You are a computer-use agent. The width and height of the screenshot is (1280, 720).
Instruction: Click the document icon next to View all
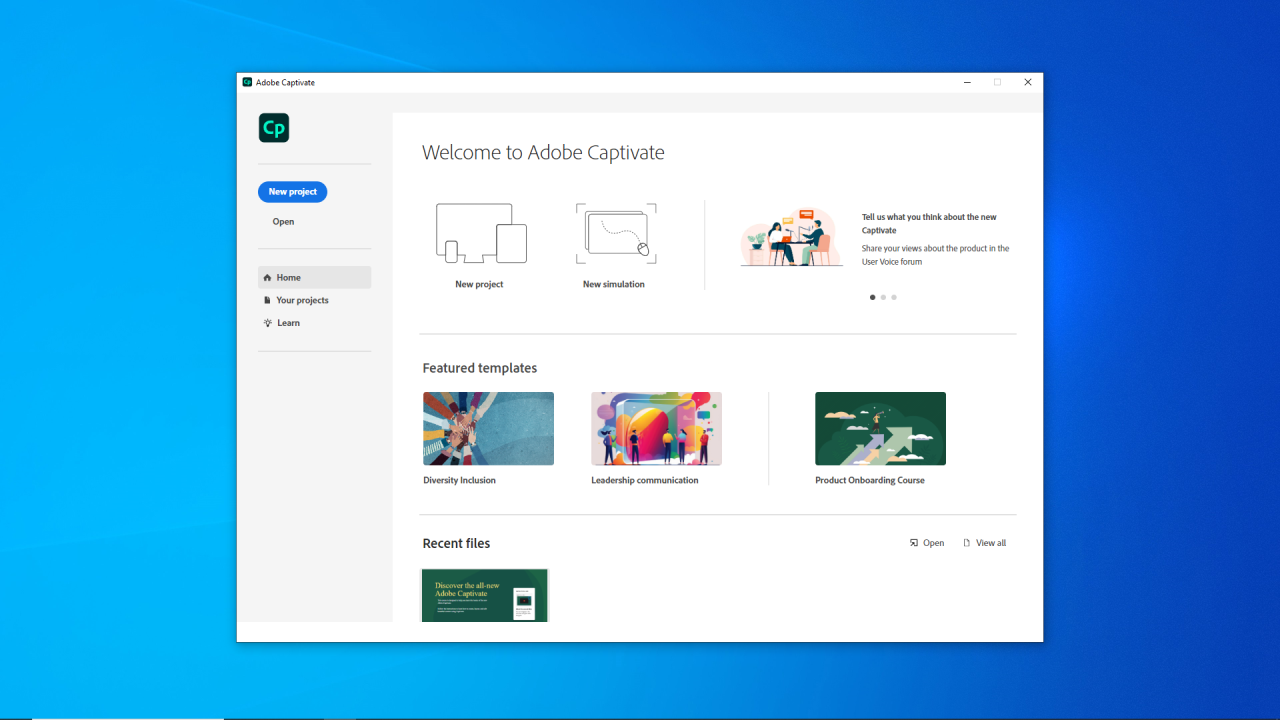click(x=967, y=543)
